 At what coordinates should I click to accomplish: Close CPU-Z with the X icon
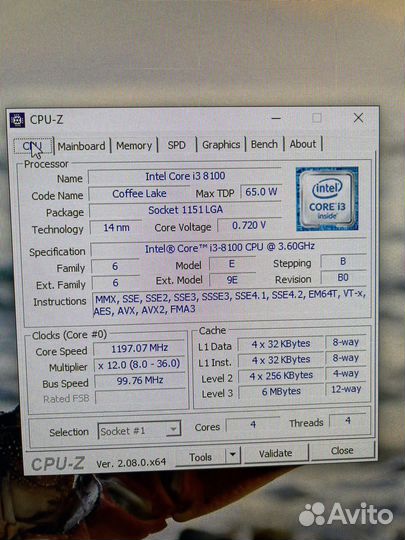359,118
